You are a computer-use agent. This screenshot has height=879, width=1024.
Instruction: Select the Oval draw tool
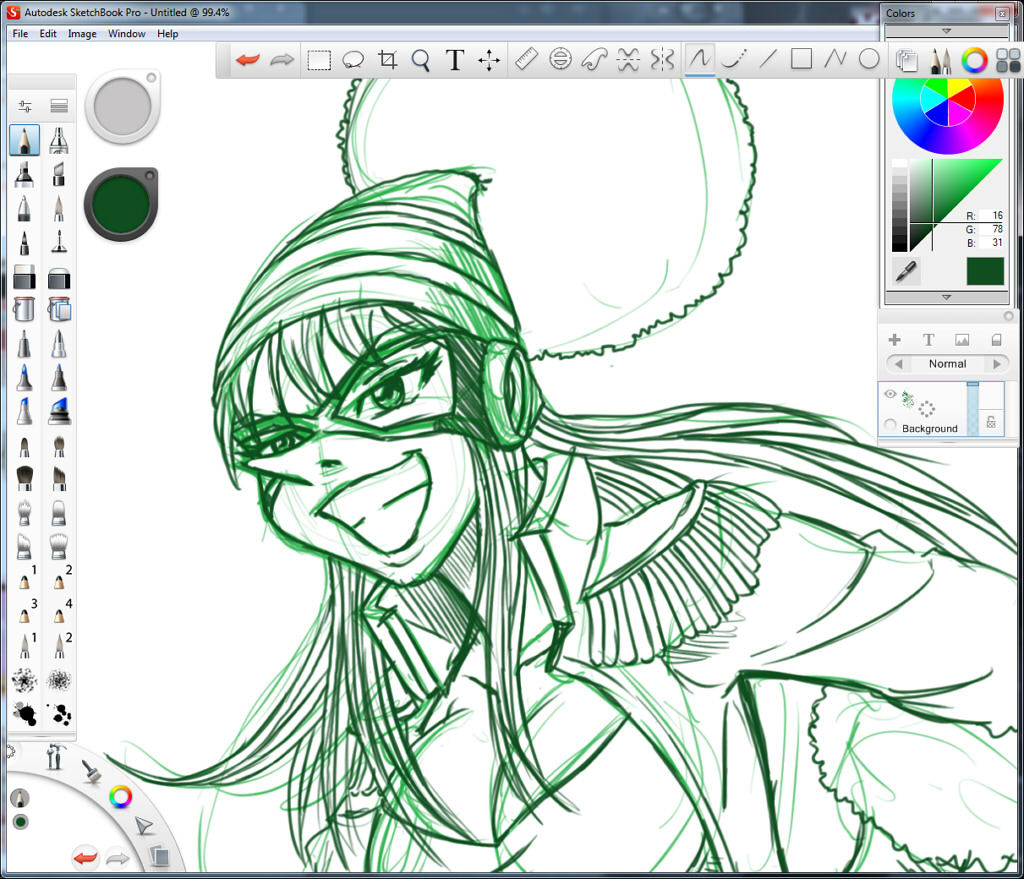click(869, 59)
